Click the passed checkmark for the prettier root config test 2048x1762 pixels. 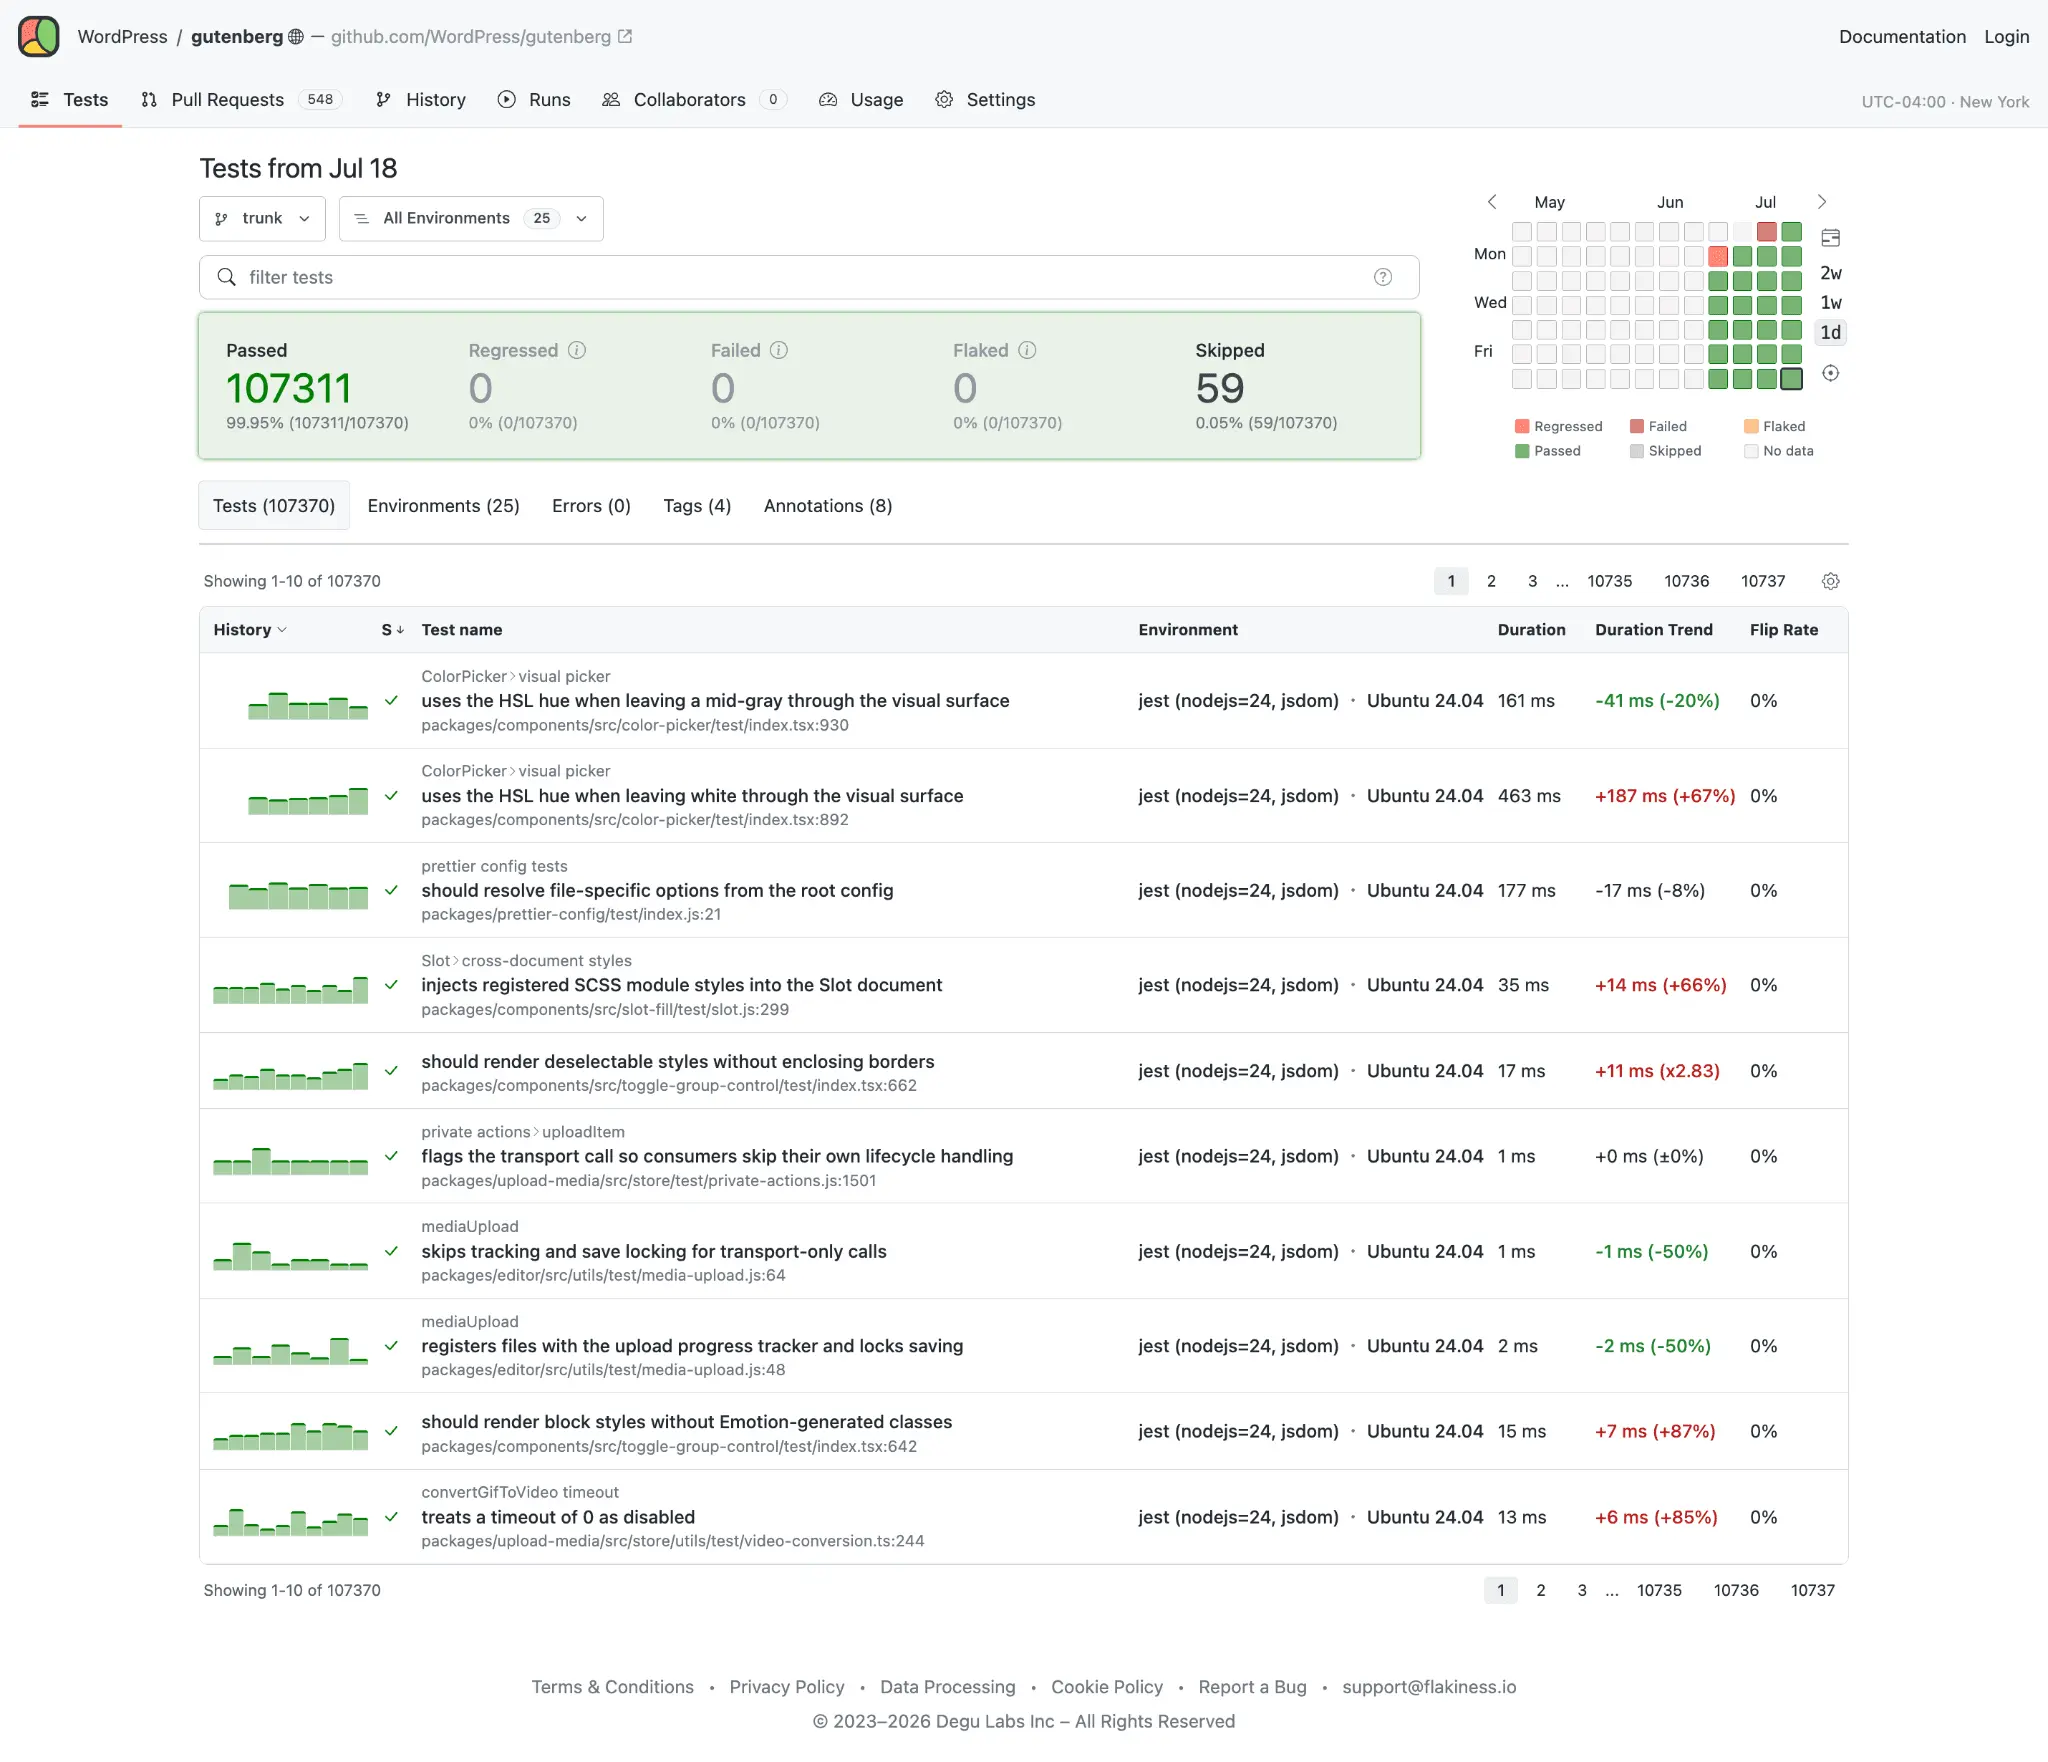click(392, 891)
